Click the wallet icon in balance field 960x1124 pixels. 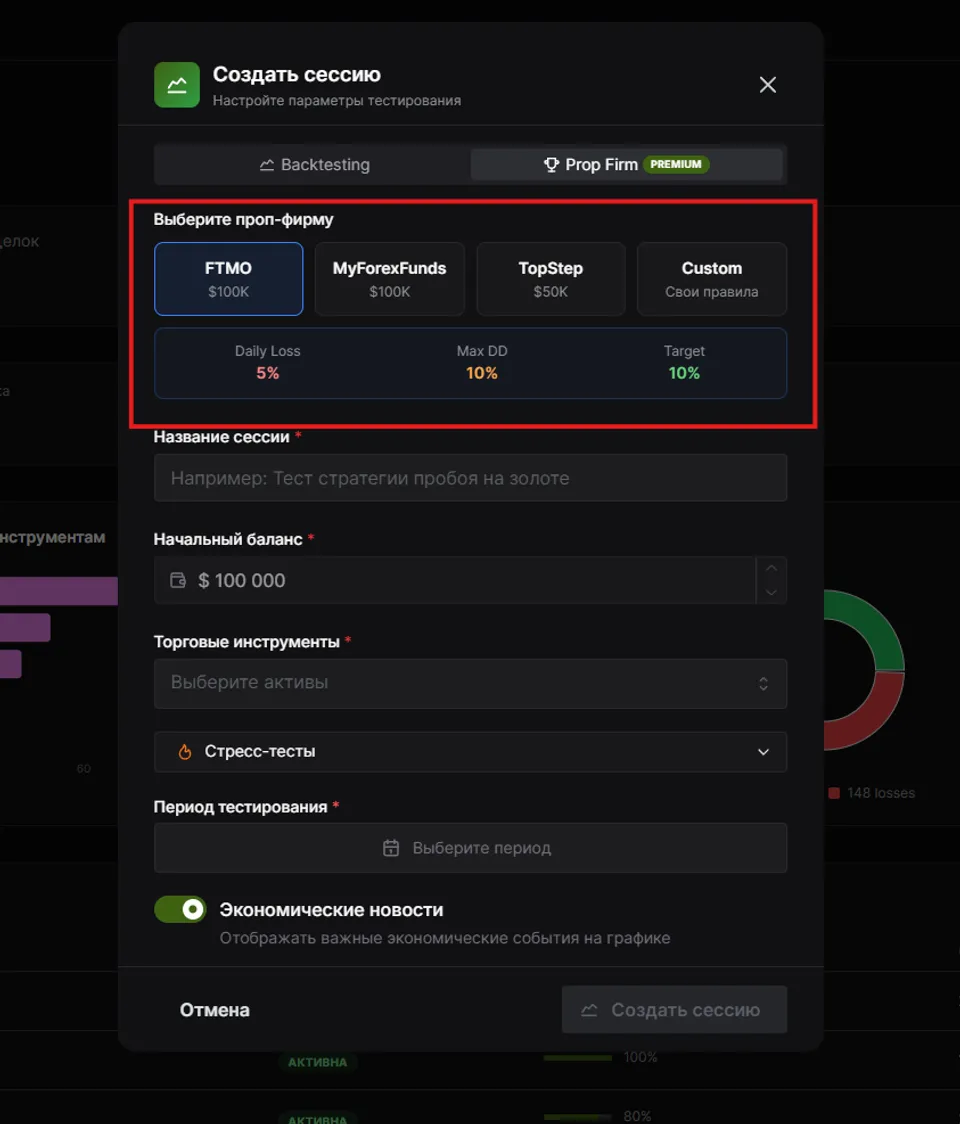(178, 580)
